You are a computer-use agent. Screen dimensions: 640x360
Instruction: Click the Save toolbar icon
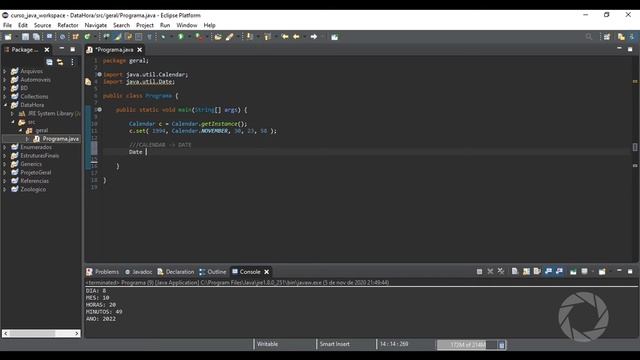[25, 37]
